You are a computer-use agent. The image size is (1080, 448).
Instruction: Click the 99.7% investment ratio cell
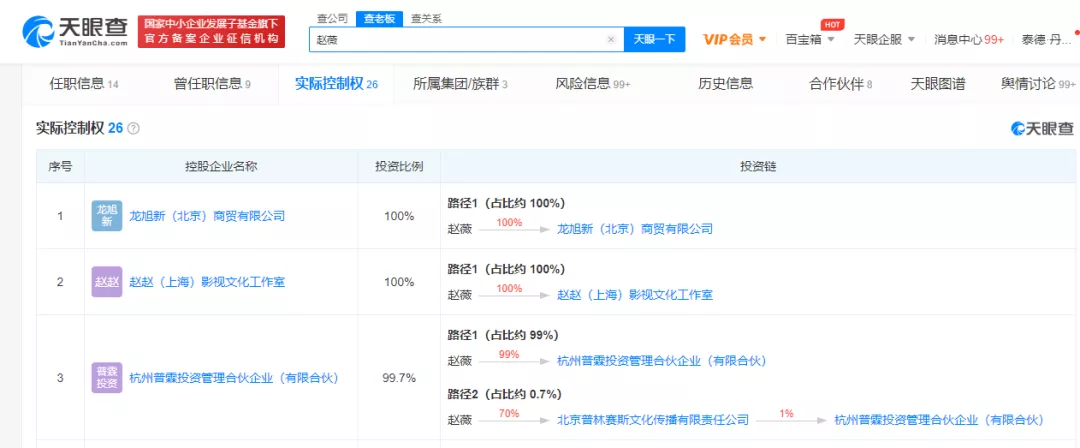coord(399,378)
